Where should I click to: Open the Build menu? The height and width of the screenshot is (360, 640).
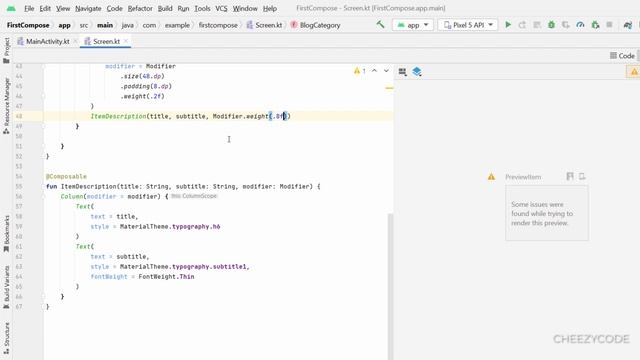[165, 8]
